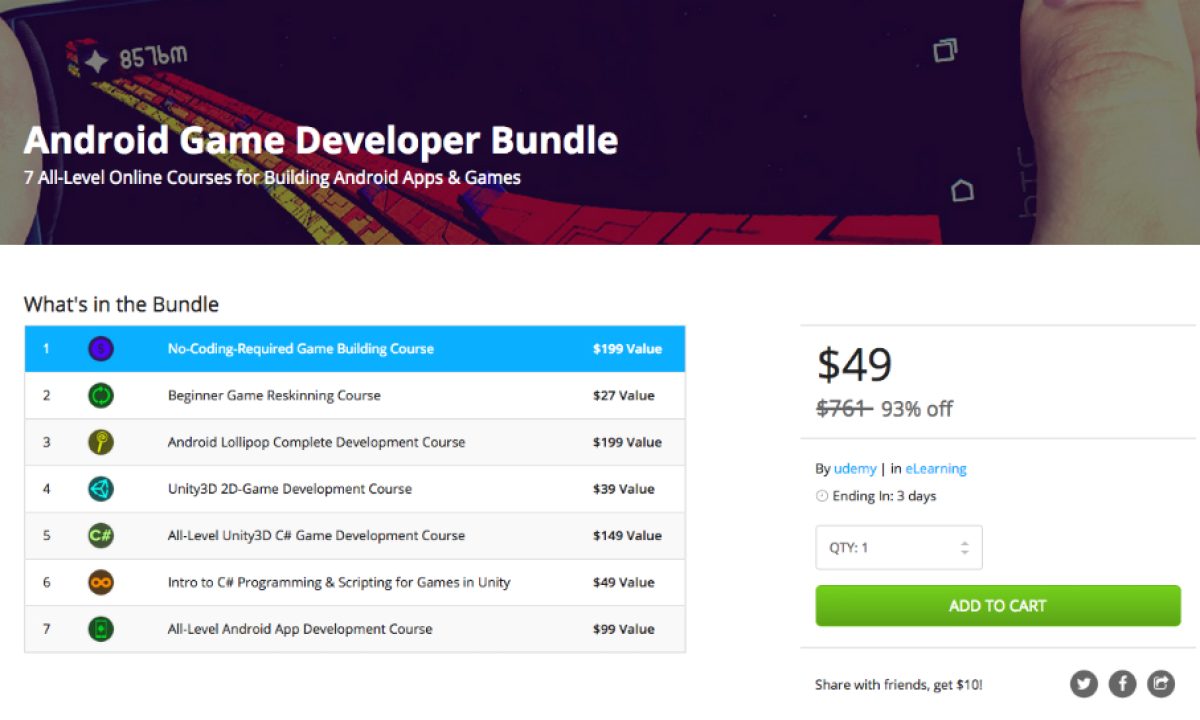
Task: Click the generic share arrow icon
Action: [1160, 684]
